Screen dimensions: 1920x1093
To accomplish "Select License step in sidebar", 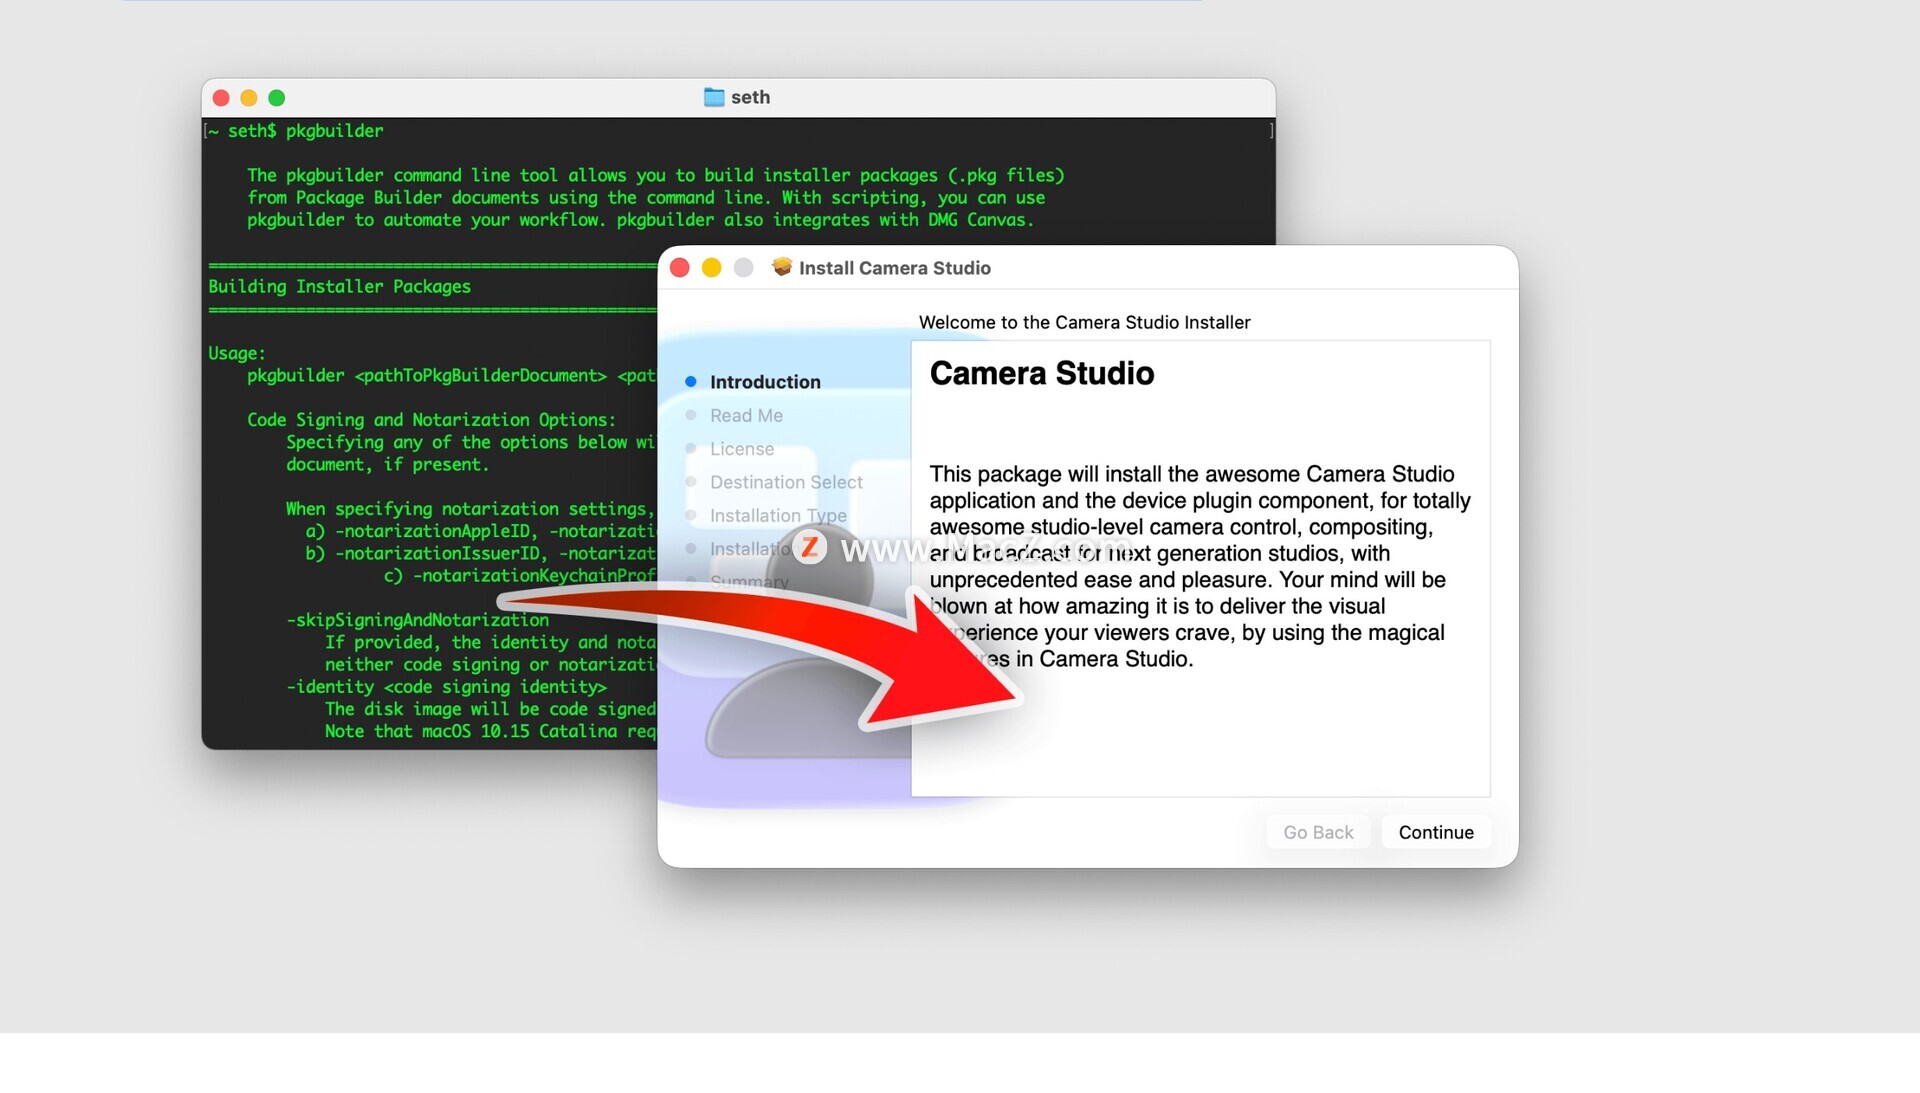I will (x=741, y=449).
